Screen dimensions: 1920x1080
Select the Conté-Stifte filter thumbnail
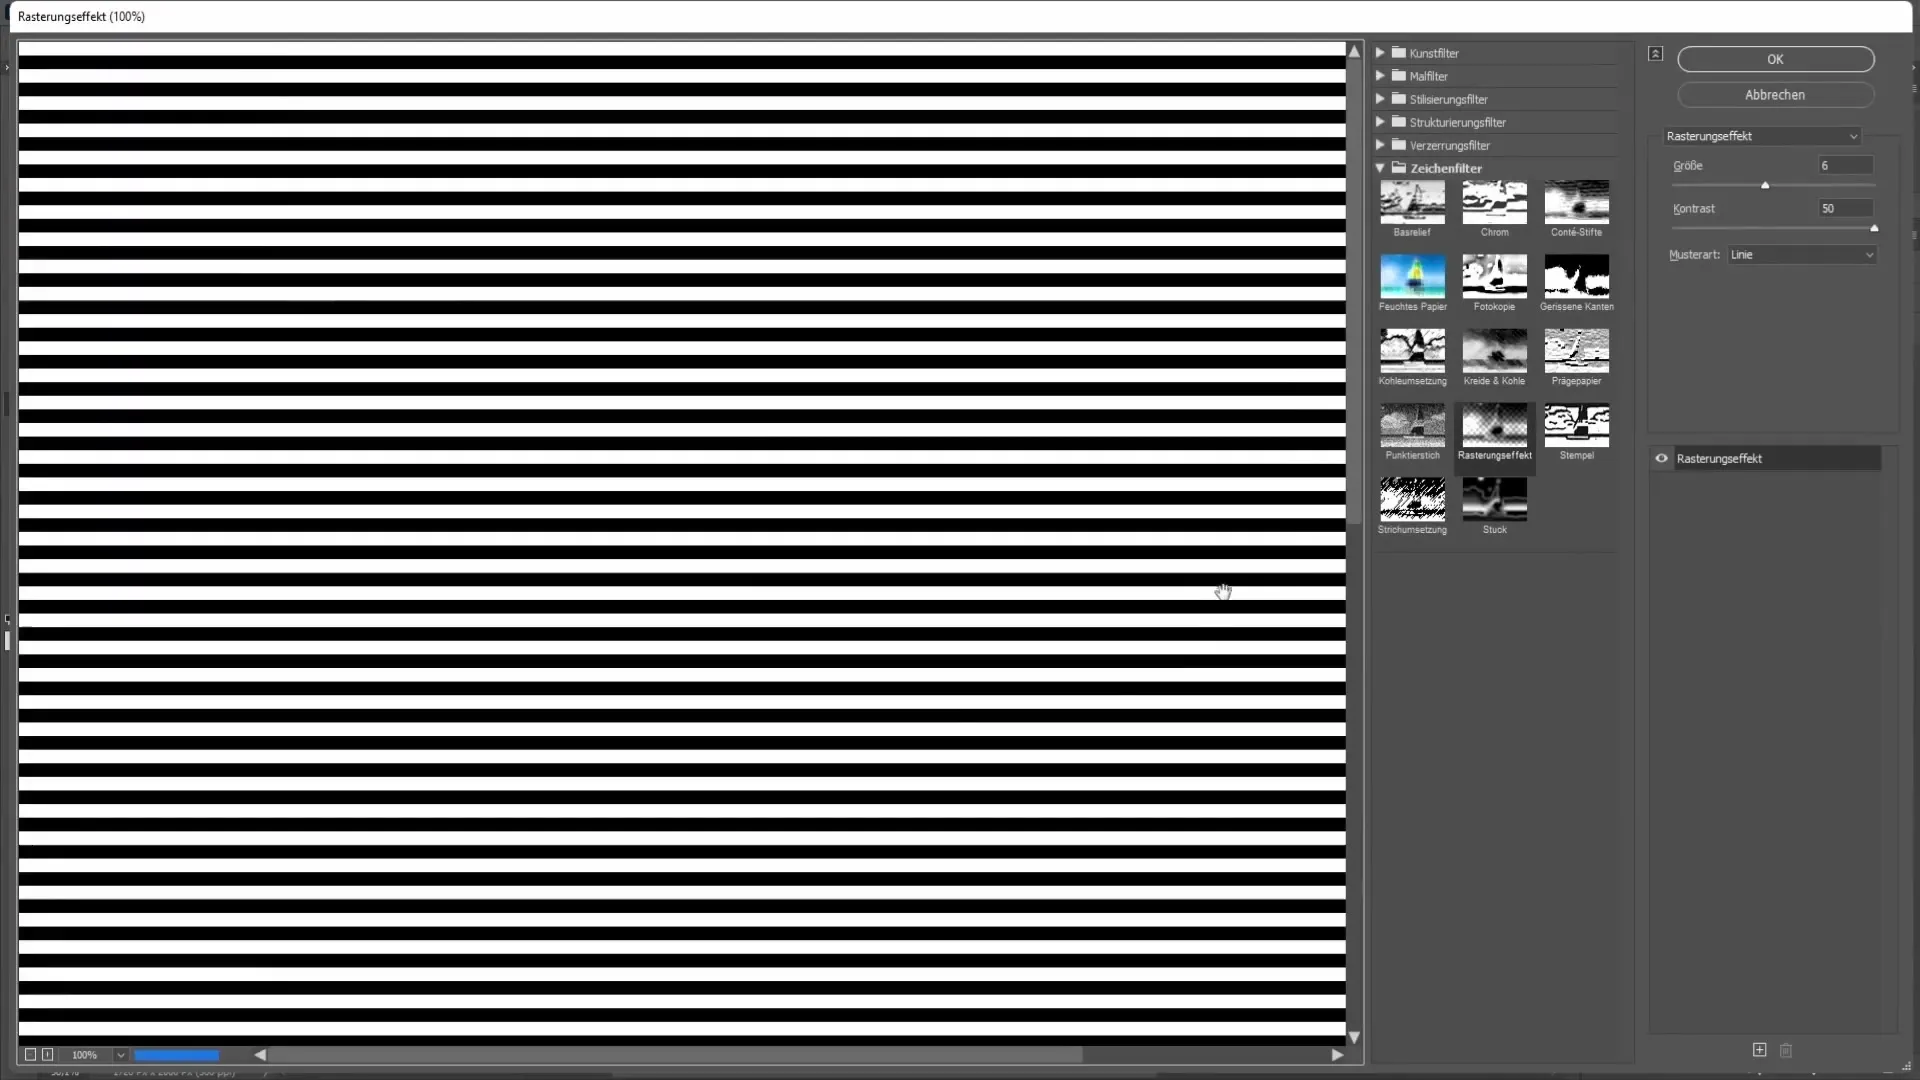coord(1576,203)
